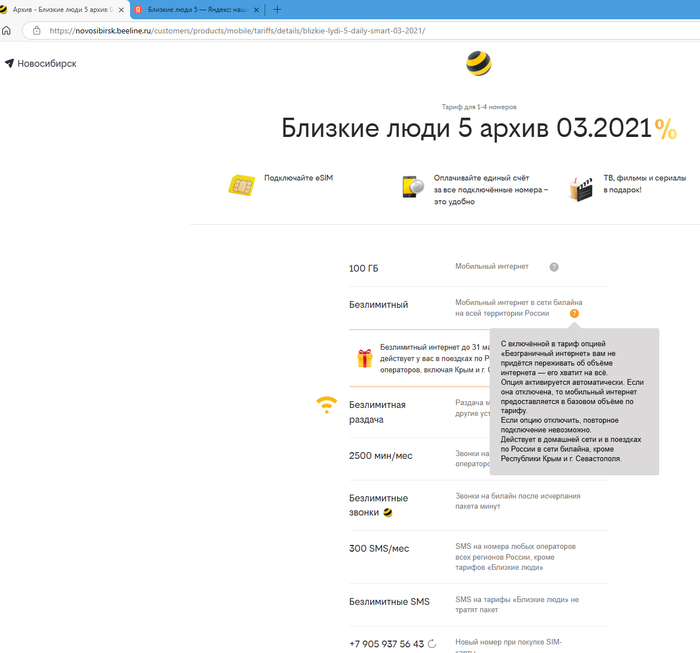Click the gray help icon beside 100 ГБ

(554, 267)
